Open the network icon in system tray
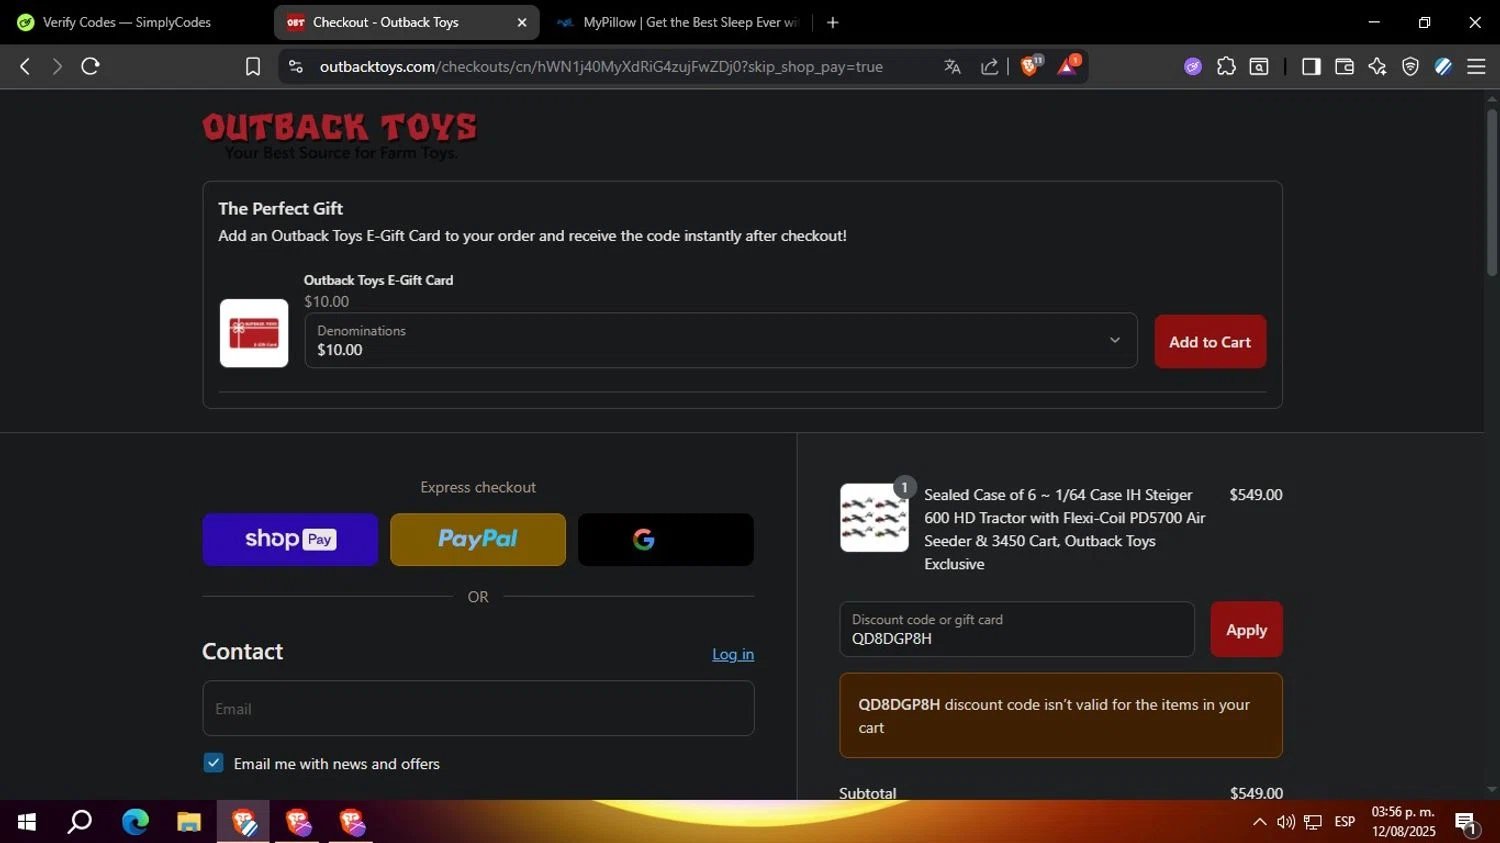 1313,822
